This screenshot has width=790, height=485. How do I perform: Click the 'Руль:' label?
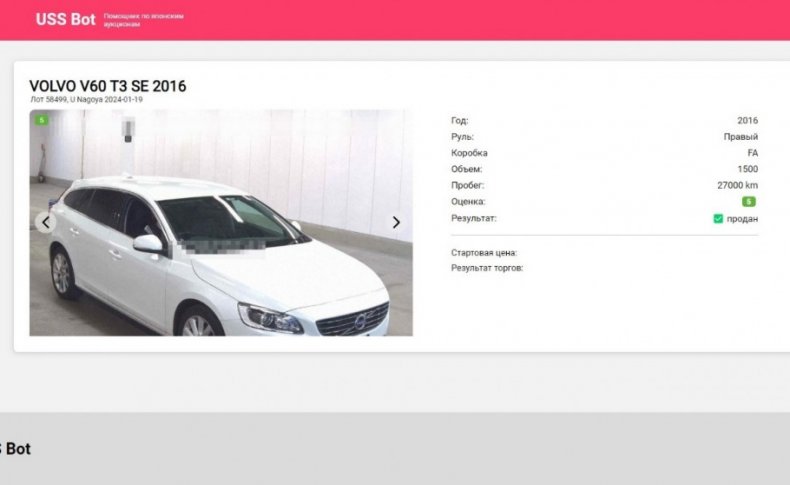tap(462, 136)
